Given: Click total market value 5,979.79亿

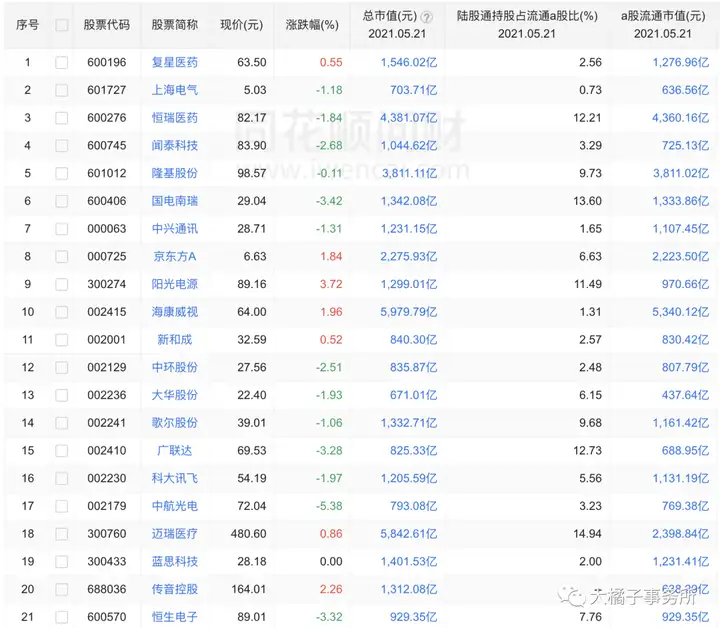Looking at the screenshot, I should 409,312.
